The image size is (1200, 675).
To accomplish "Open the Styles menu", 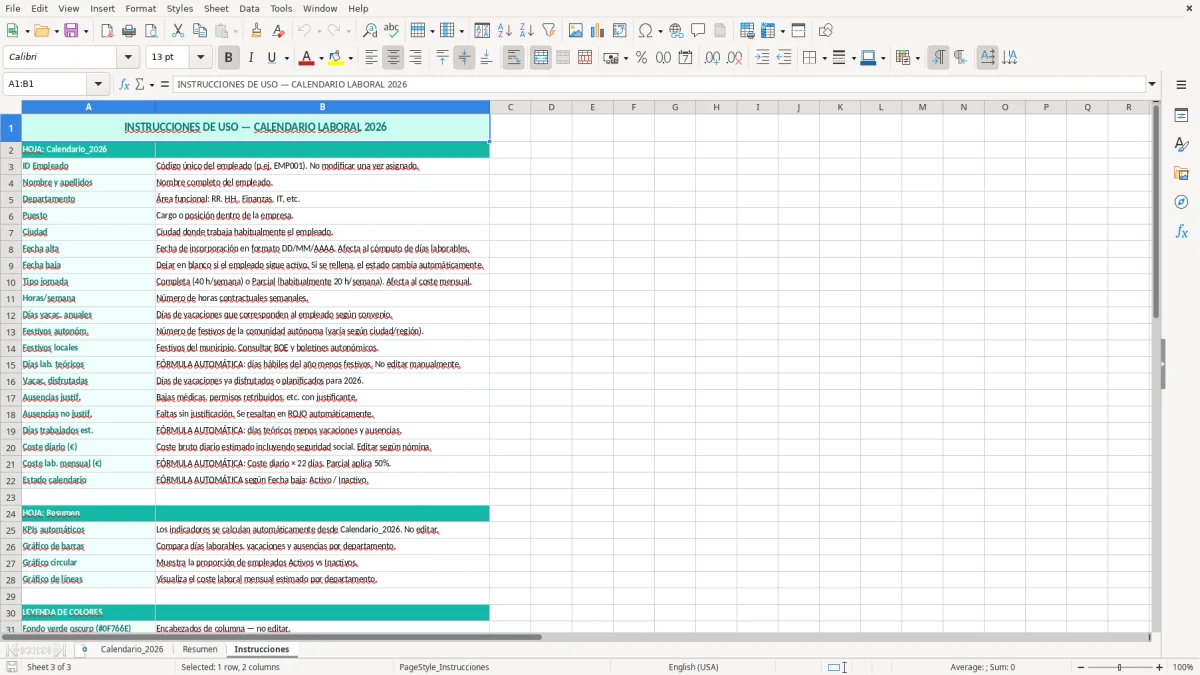I will (180, 8).
